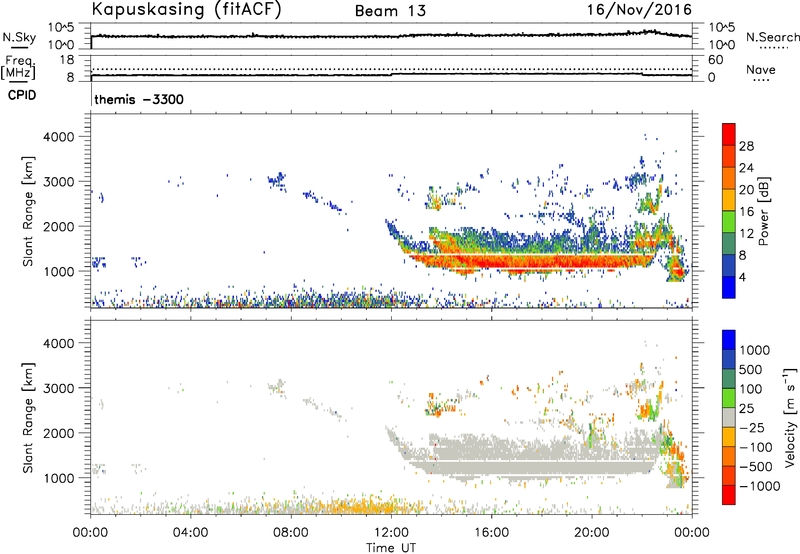Click the "25" label on Velocity color bar

(746, 409)
